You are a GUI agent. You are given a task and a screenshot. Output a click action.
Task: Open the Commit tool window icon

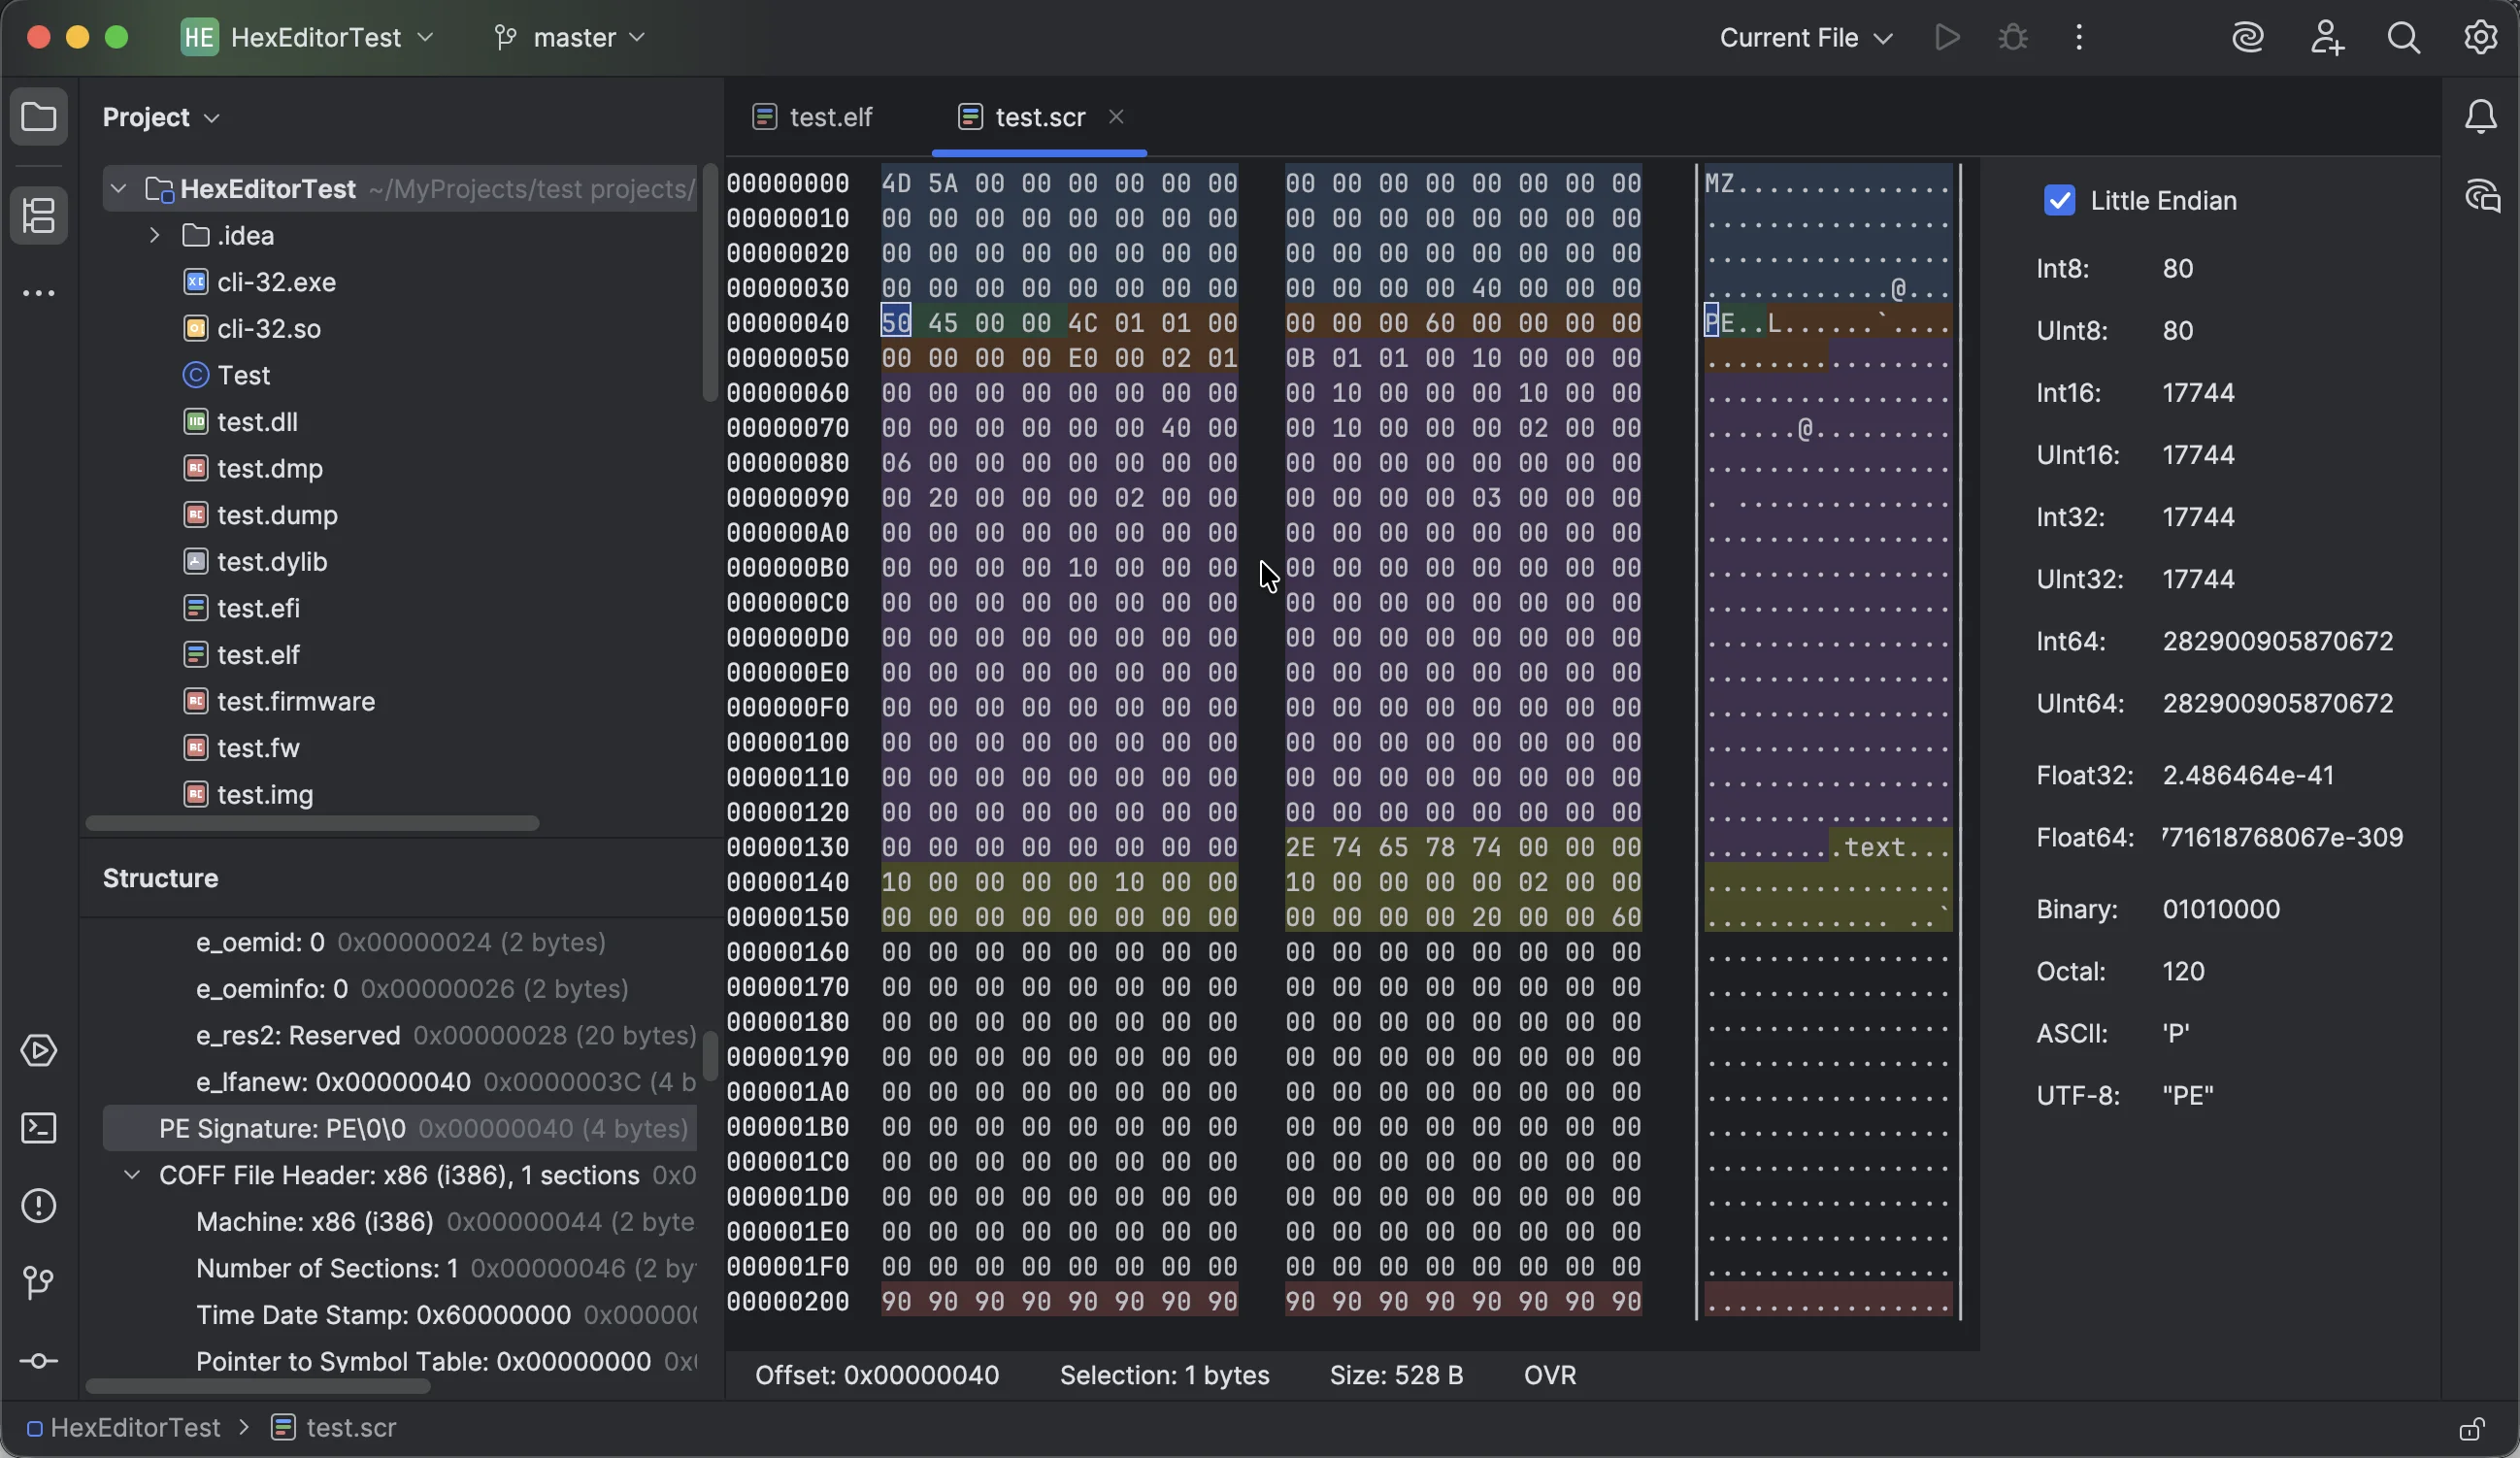tap(39, 1361)
